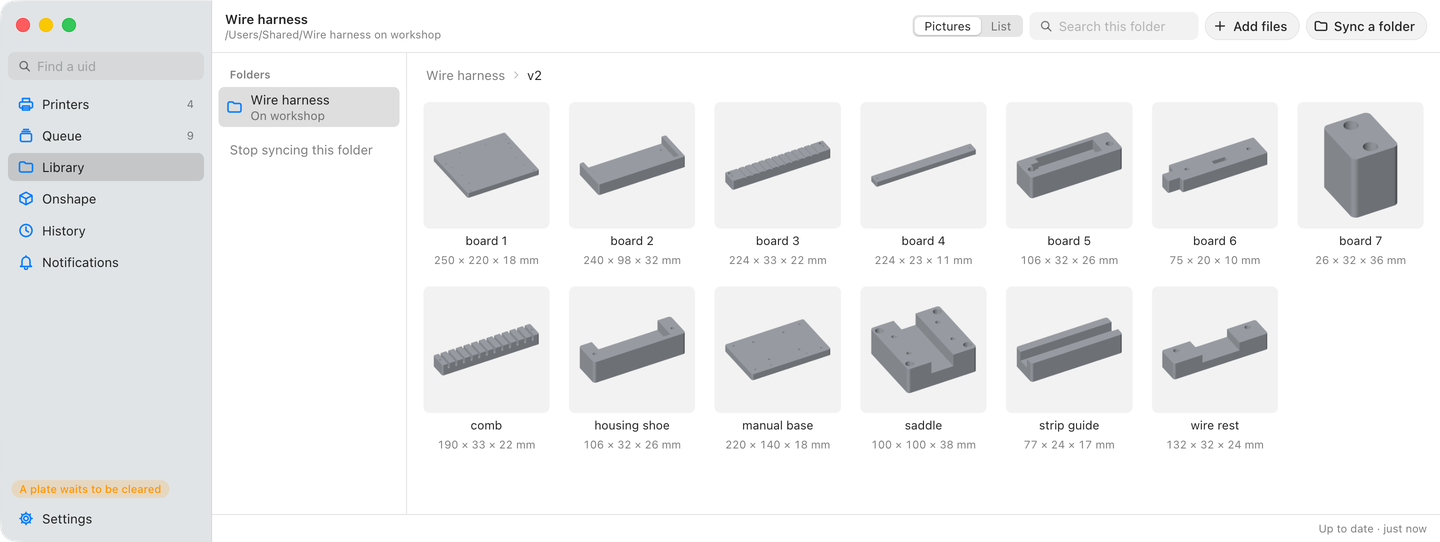Open the housing shoe thumbnail

click(632, 350)
